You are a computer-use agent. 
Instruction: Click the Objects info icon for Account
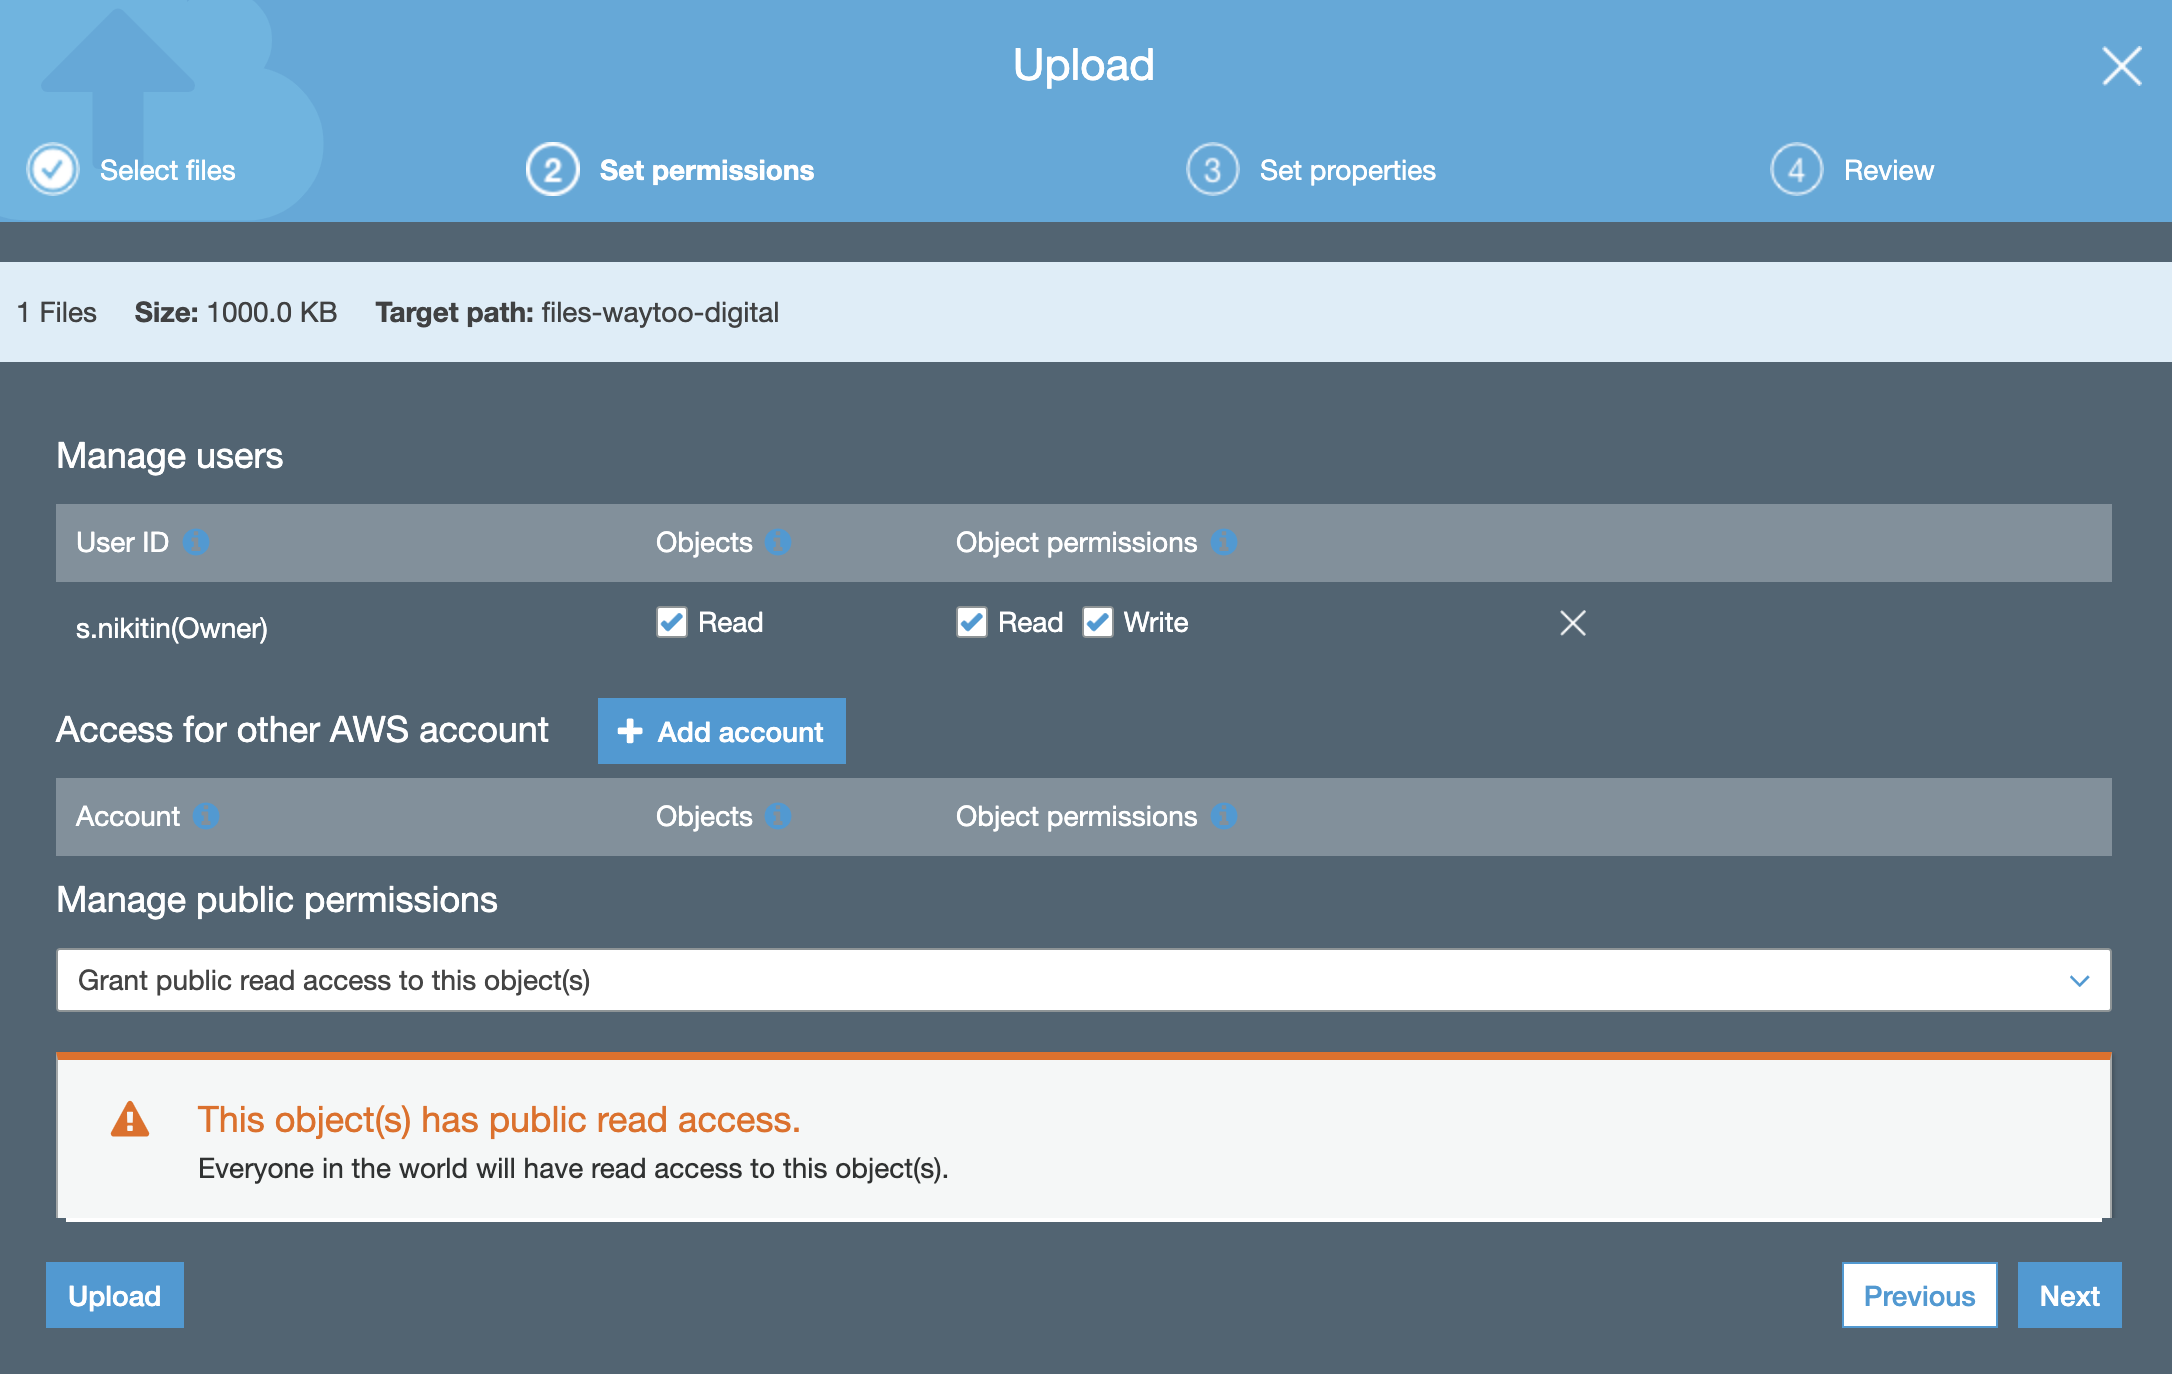pyautogui.click(x=777, y=817)
